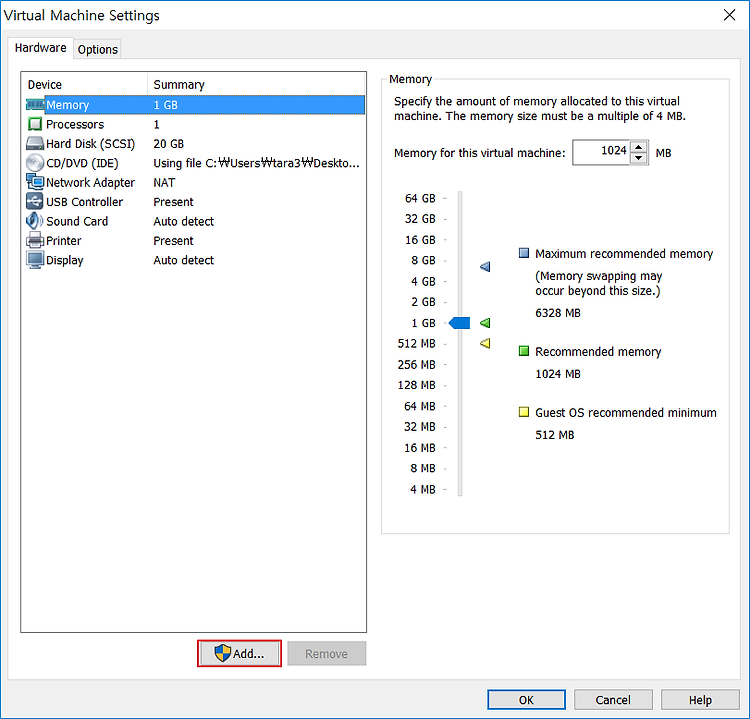Click the OK button
The width and height of the screenshot is (750, 719).
[526, 700]
